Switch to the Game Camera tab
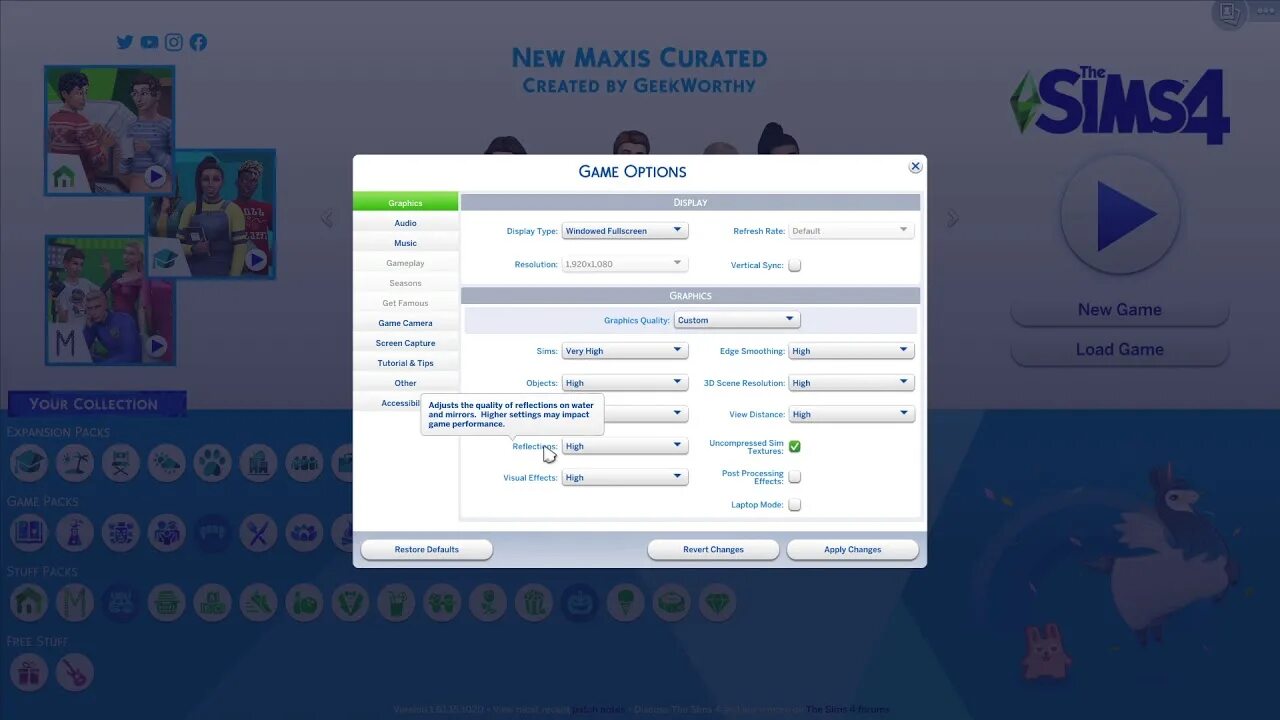 [x=405, y=323]
